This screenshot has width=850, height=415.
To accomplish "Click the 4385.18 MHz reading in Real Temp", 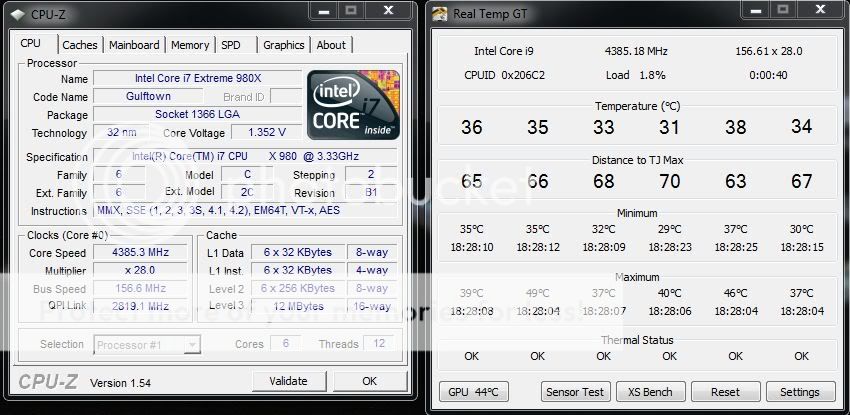I will 636,51.
